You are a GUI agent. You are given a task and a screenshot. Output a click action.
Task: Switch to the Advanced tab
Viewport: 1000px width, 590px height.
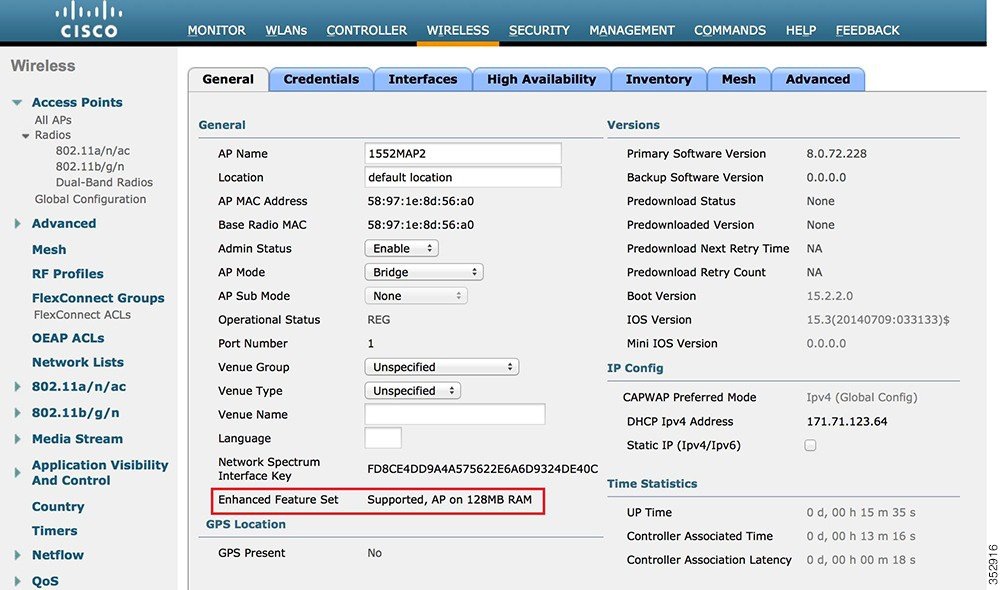pos(818,79)
